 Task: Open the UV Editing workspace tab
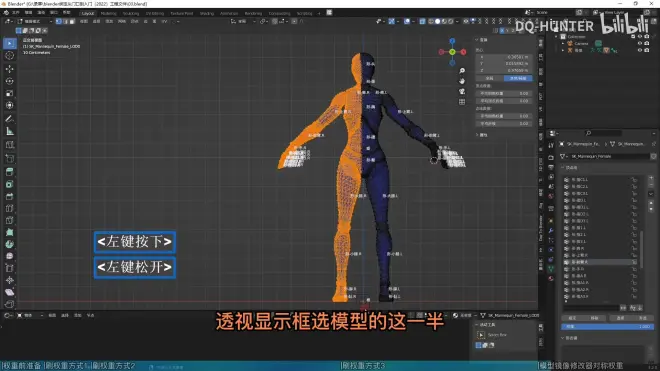click(154, 13)
